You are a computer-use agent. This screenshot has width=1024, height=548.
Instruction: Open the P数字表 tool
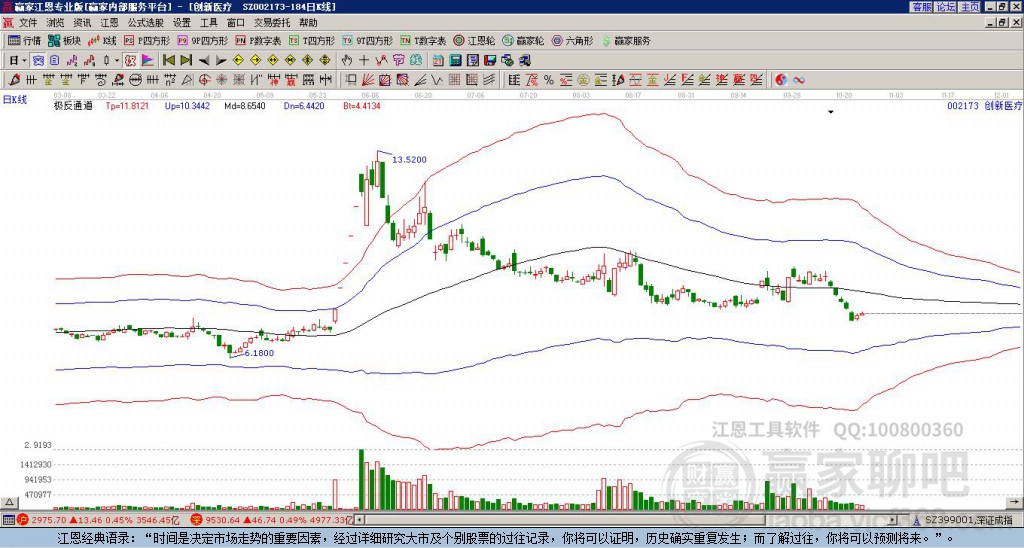click(x=259, y=40)
